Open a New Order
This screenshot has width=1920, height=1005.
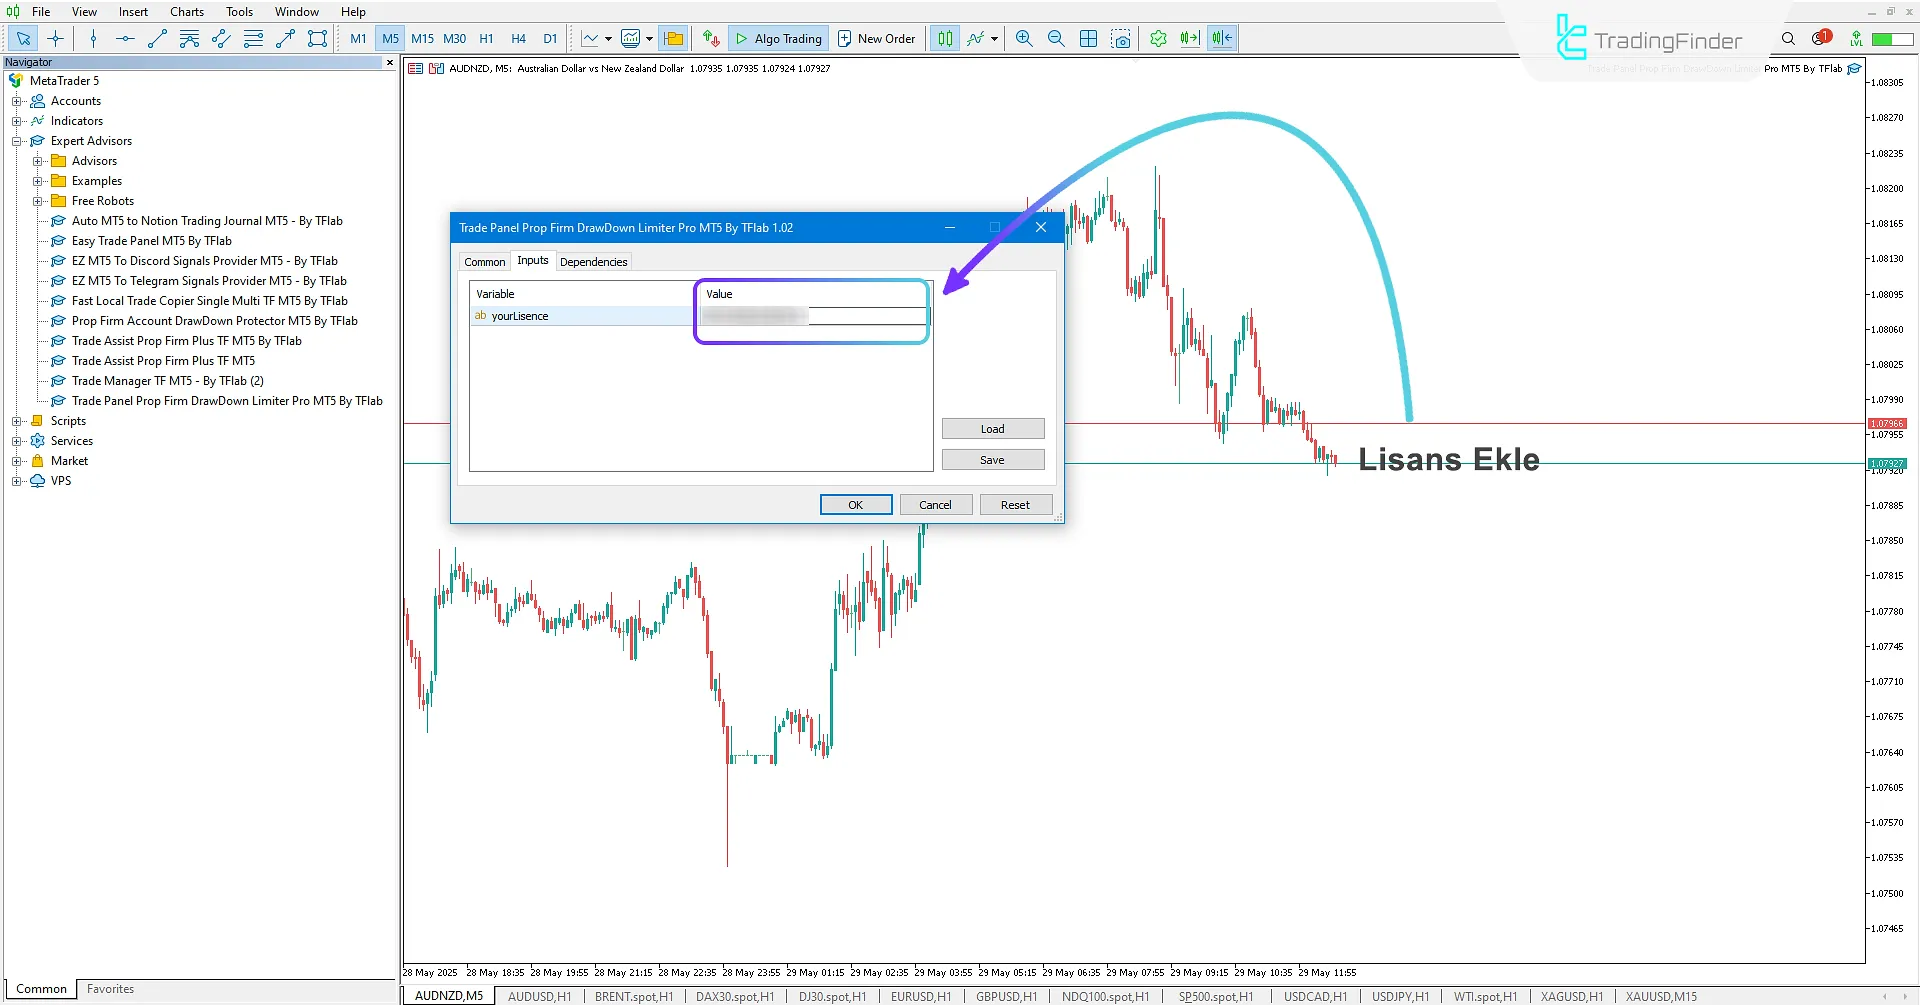877,38
